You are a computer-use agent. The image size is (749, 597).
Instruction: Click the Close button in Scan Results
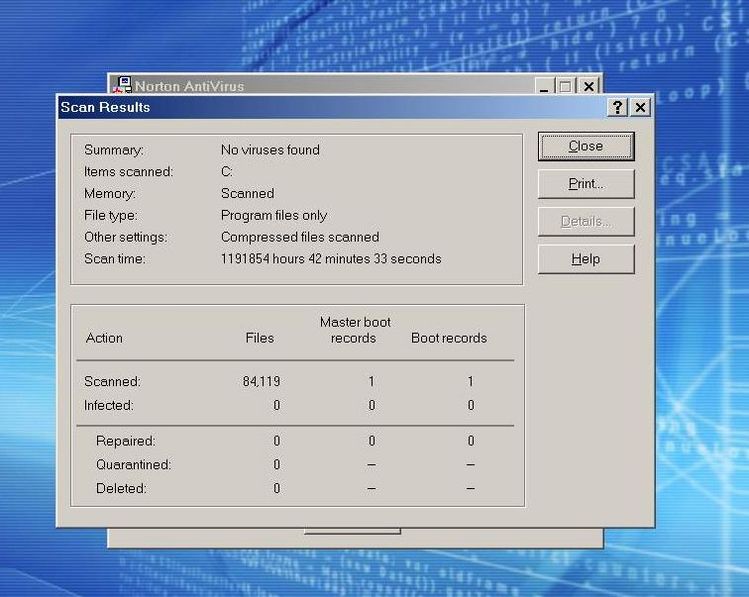click(x=586, y=146)
